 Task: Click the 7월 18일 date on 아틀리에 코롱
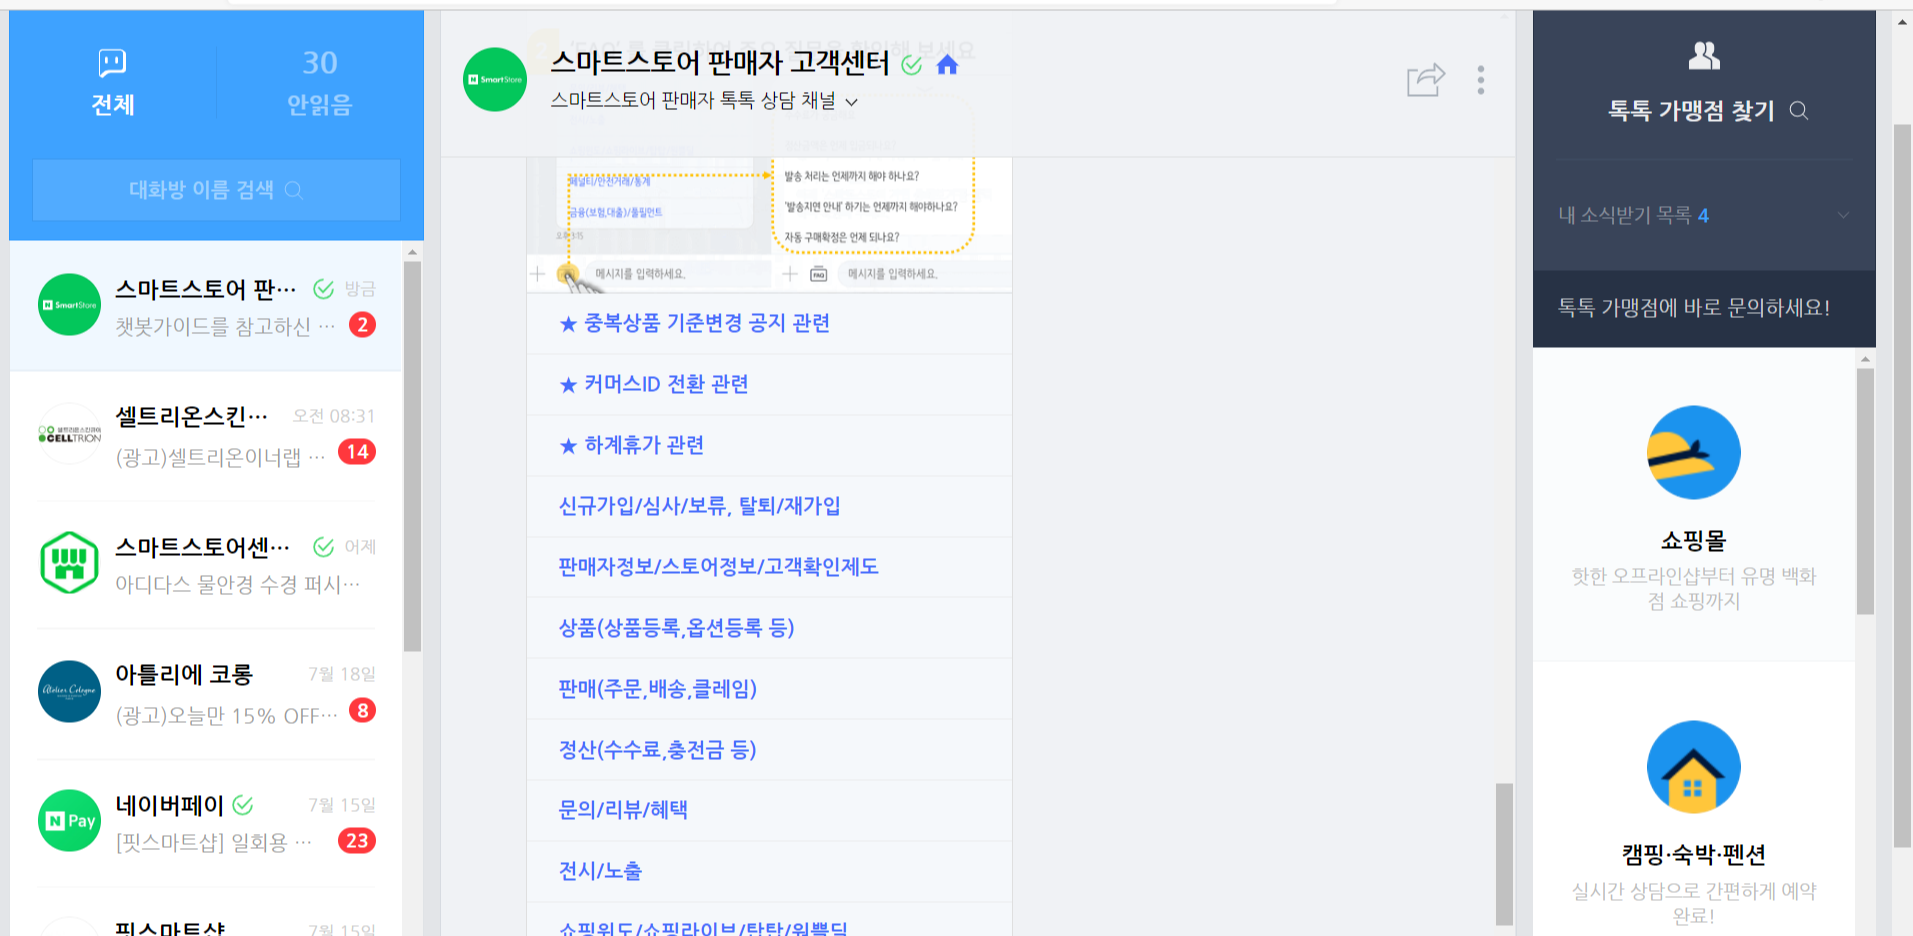pyautogui.click(x=342, y=674)
